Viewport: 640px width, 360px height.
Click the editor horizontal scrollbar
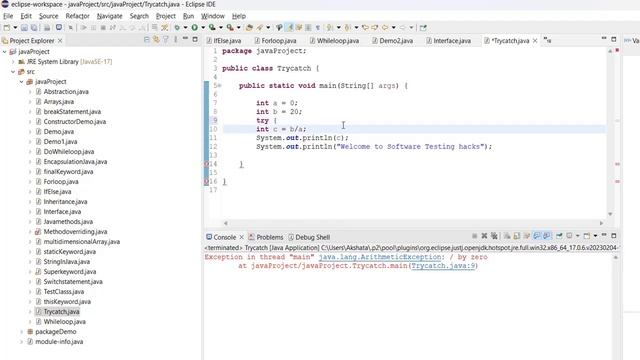[413, 223]
